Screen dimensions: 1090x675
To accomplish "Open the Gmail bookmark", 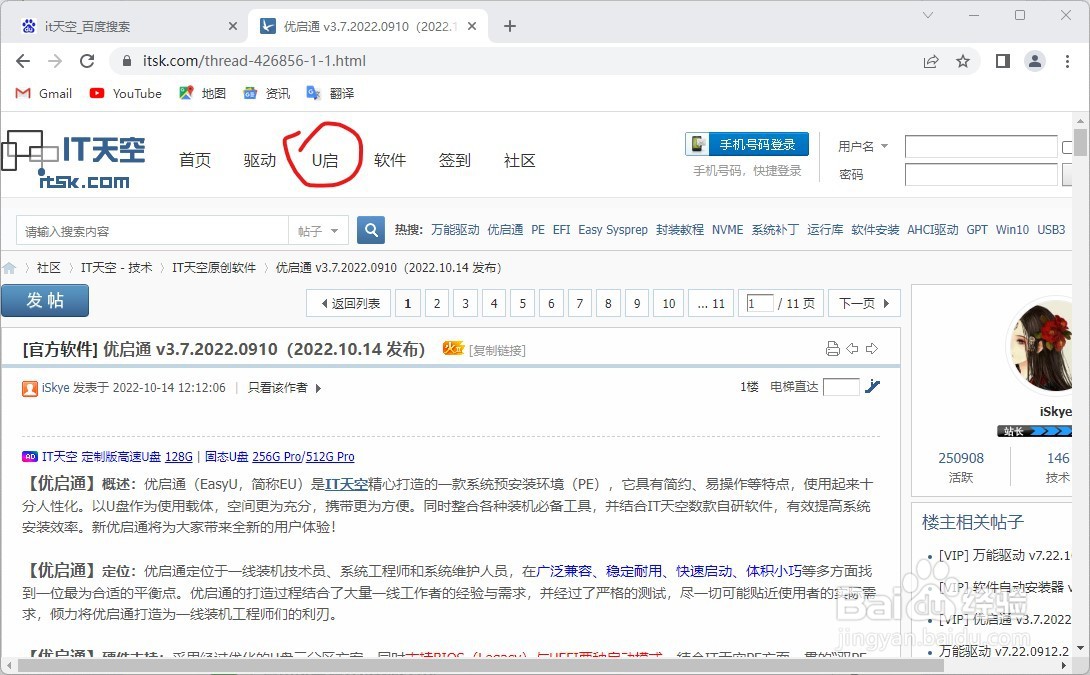I will [x=44, y=93].
